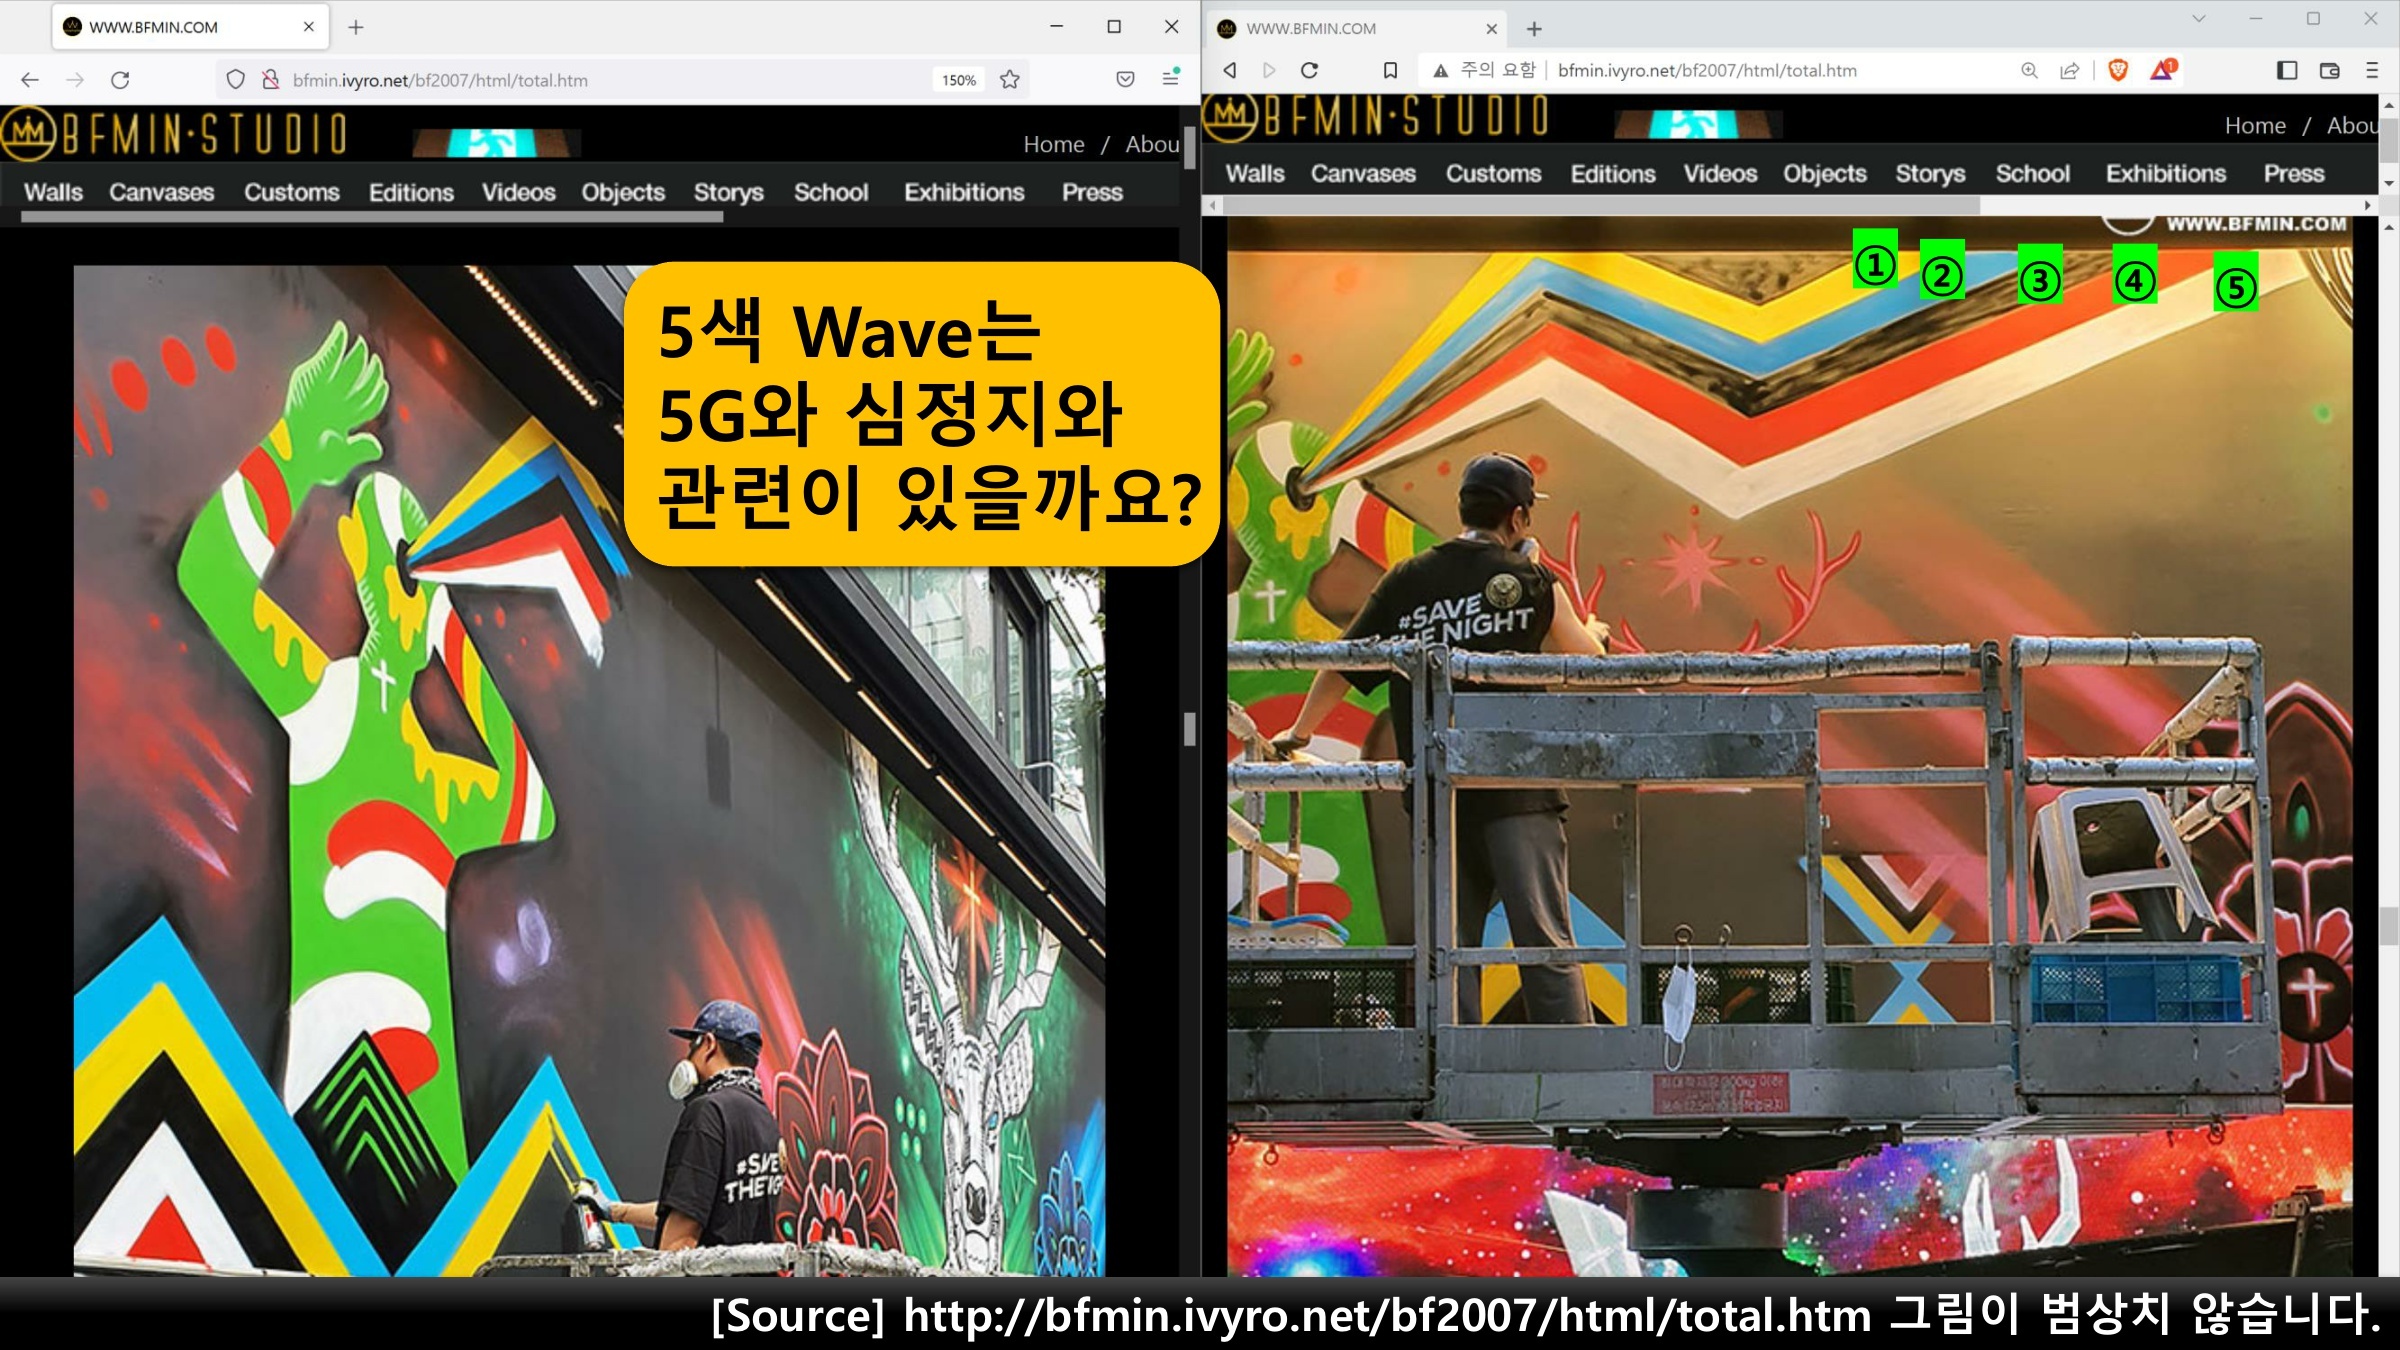Open Brave main hamburger menu

click(x=2371, y=70)
